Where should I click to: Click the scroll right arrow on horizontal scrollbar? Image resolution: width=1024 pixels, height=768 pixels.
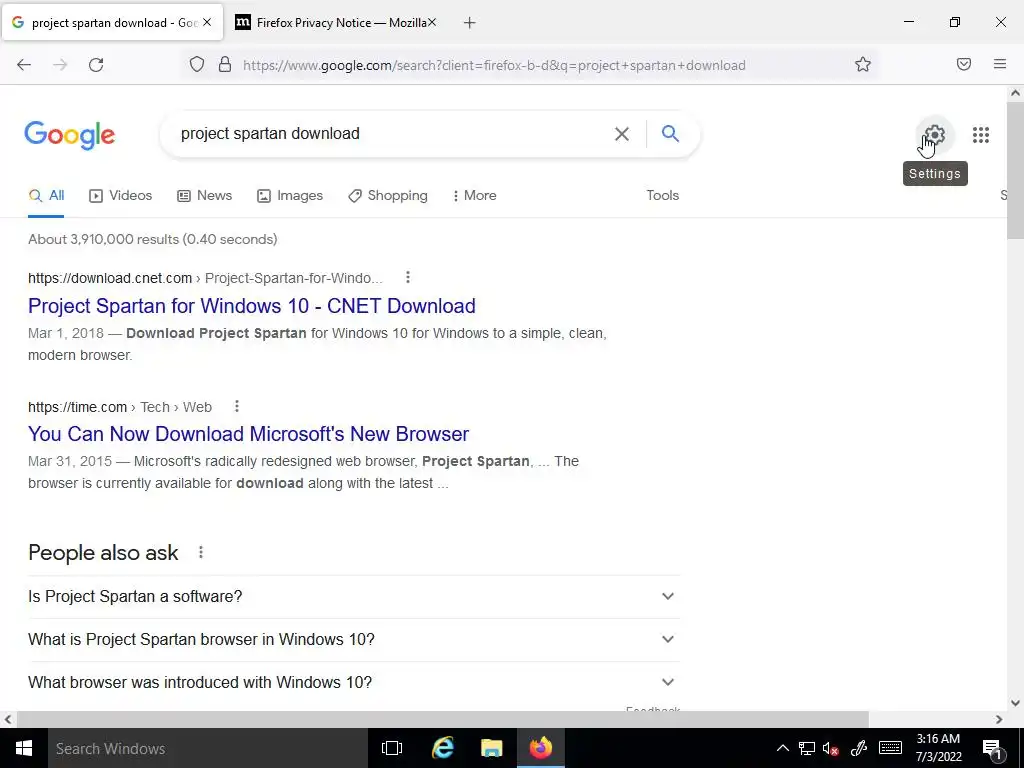point(999,720)
